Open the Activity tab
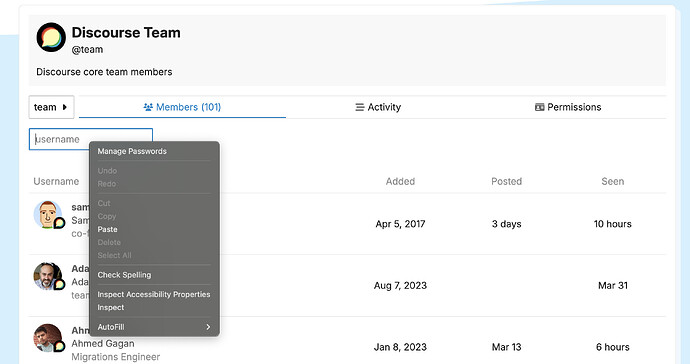 click(378, 107)
